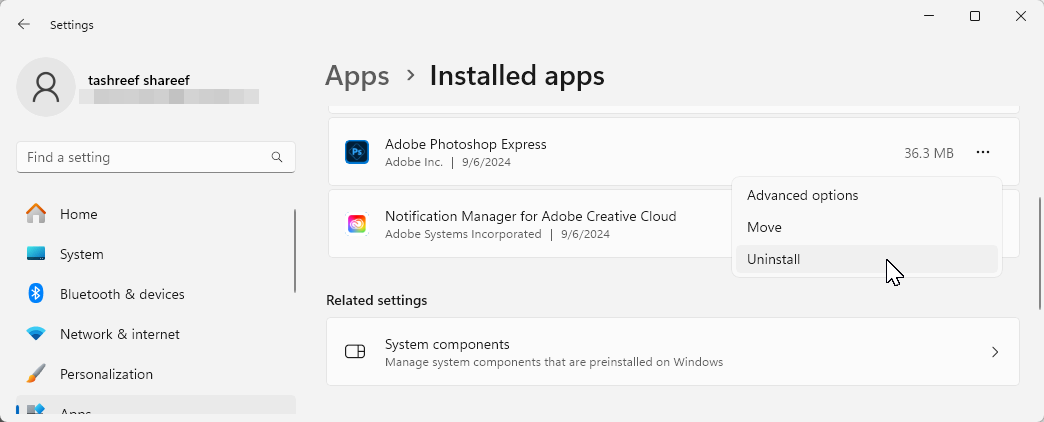Click the Bluetooth icon in sidebar
The height and width of the screenshot is (422, 1044).
pyautogui.click(x=36, y=294)
